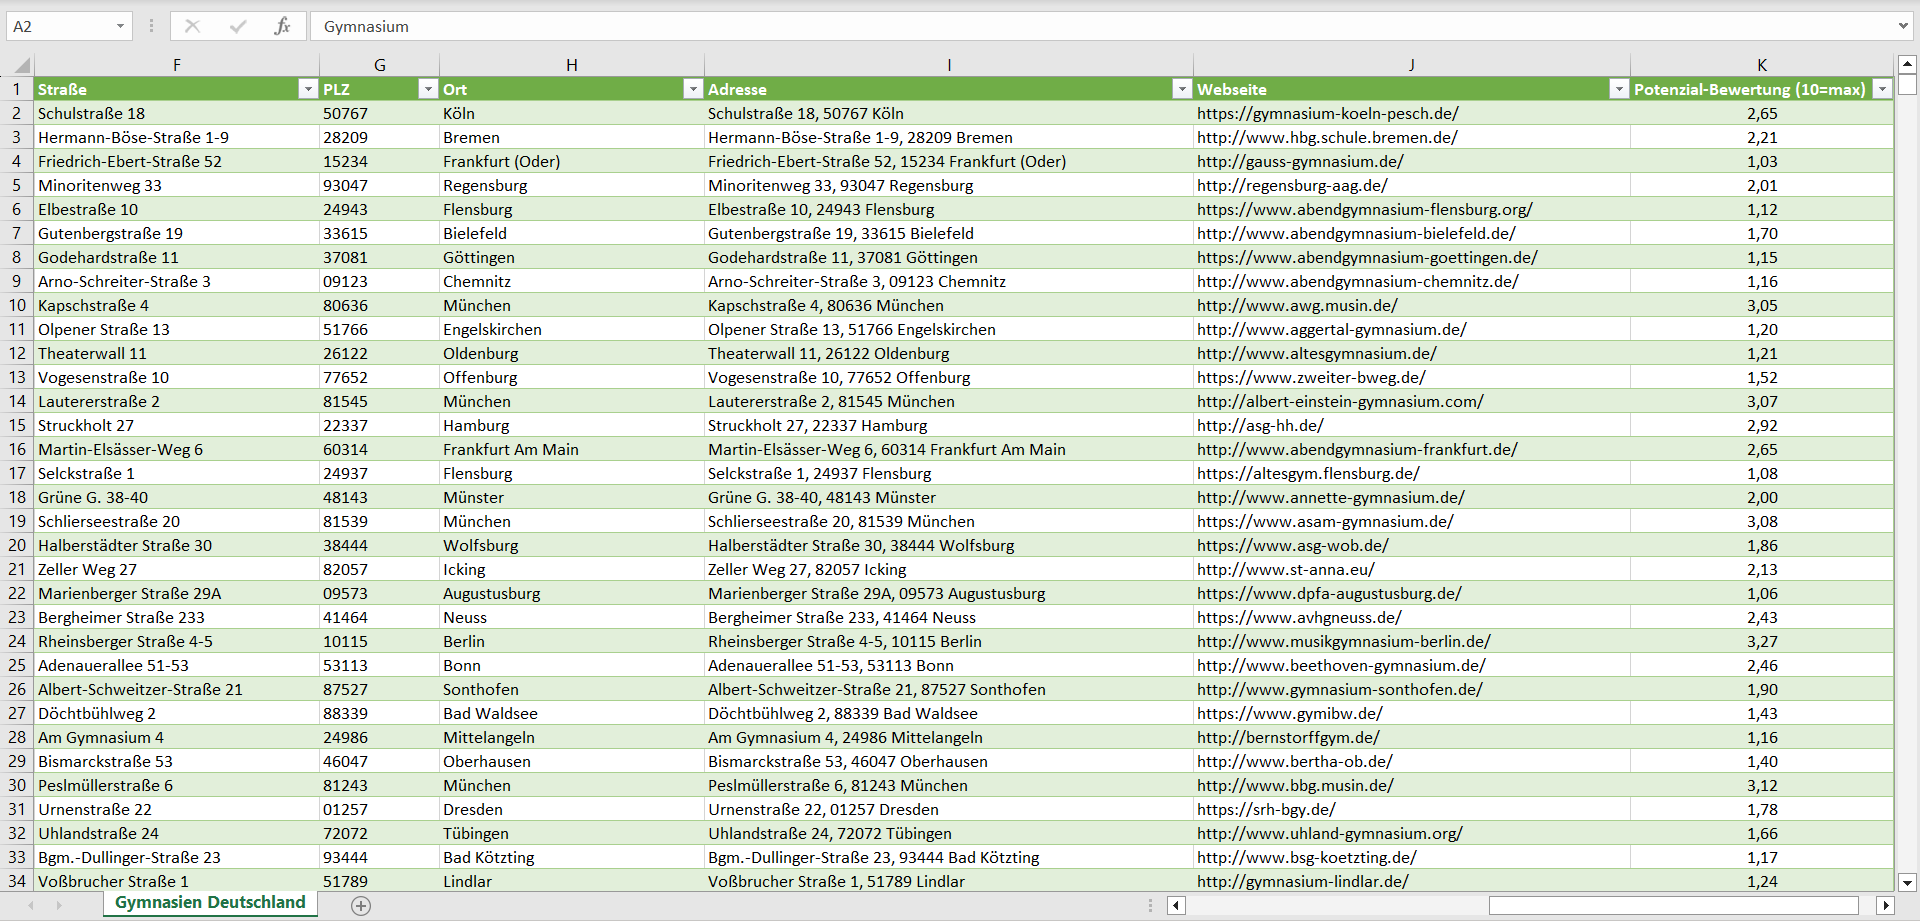This screenshot has height=921, width=1920.
Task: Click Ort cell Frankfurt Am Main
Action: pos(571,449)
